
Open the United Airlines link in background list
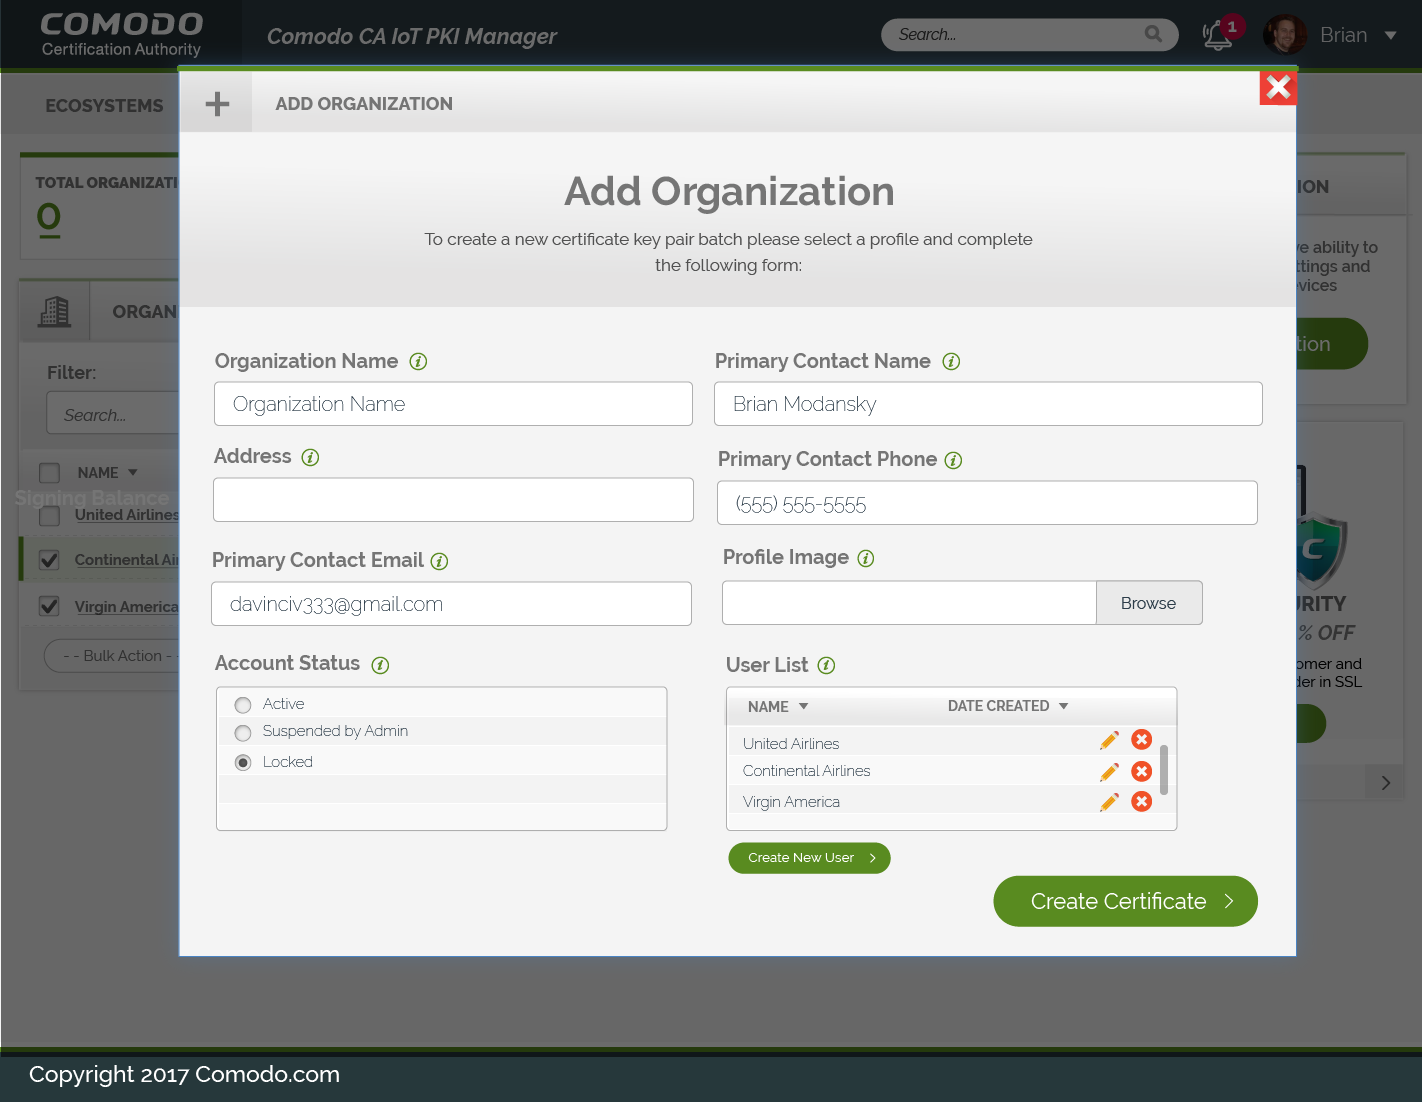click(126, 515)
